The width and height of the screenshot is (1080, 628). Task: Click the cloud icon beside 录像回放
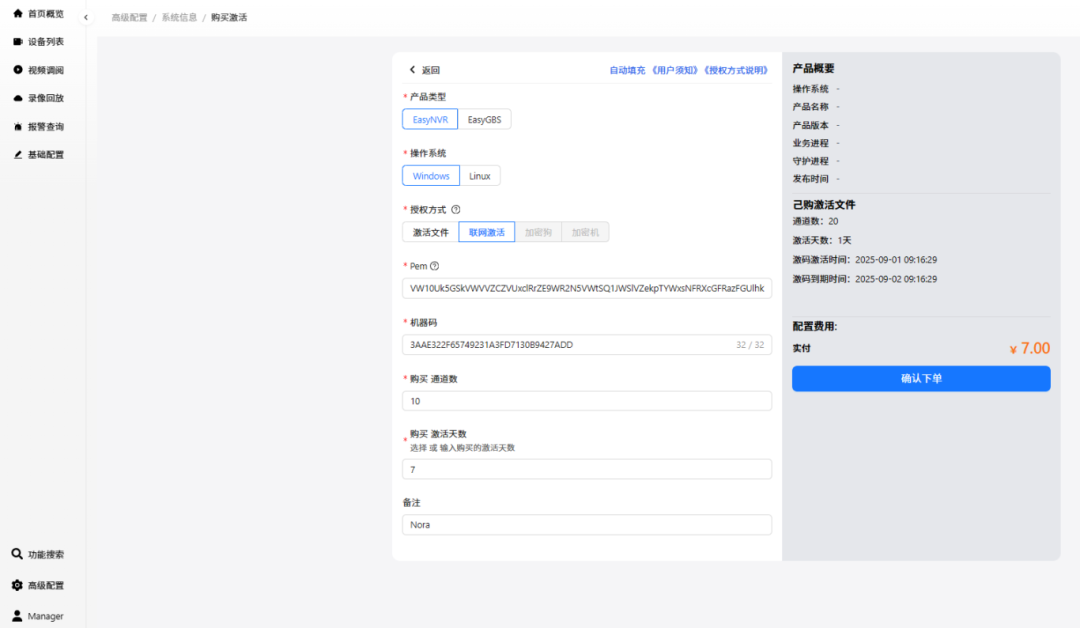(18, 98)
